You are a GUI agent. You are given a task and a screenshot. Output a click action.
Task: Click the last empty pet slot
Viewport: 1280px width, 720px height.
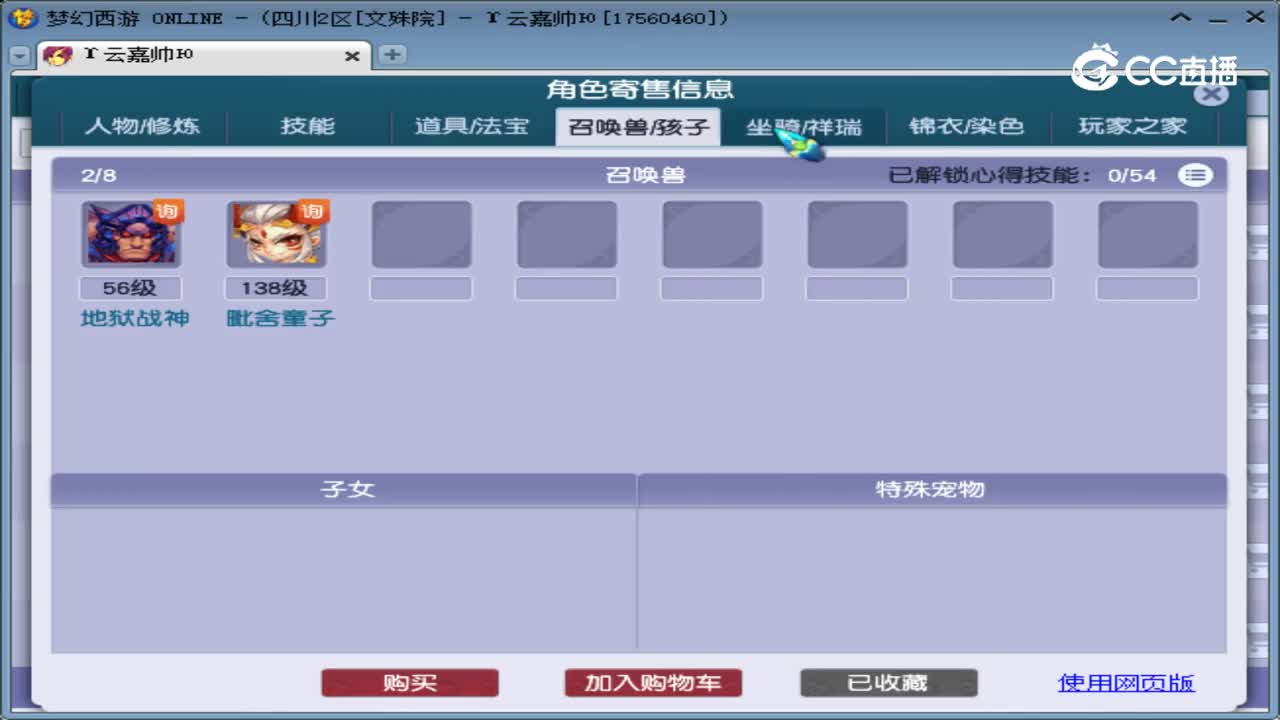click(1148, 234)
